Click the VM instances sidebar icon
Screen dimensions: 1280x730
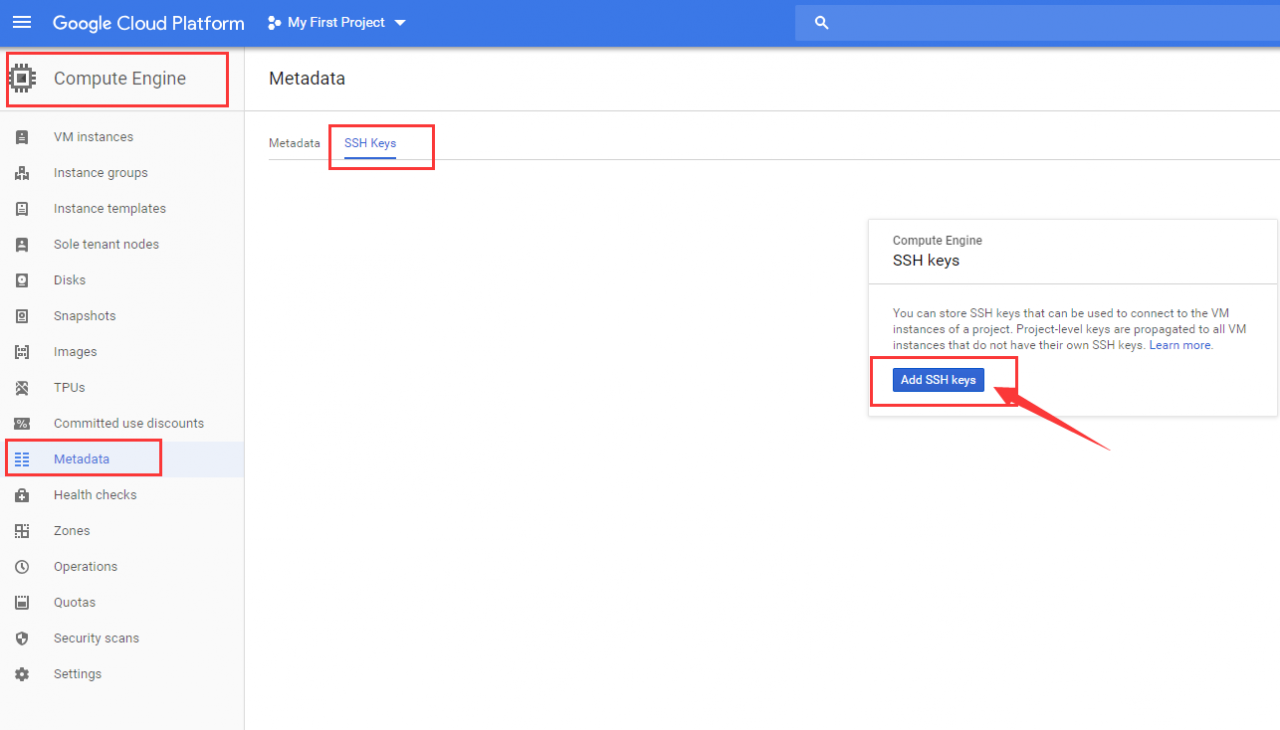22,137
